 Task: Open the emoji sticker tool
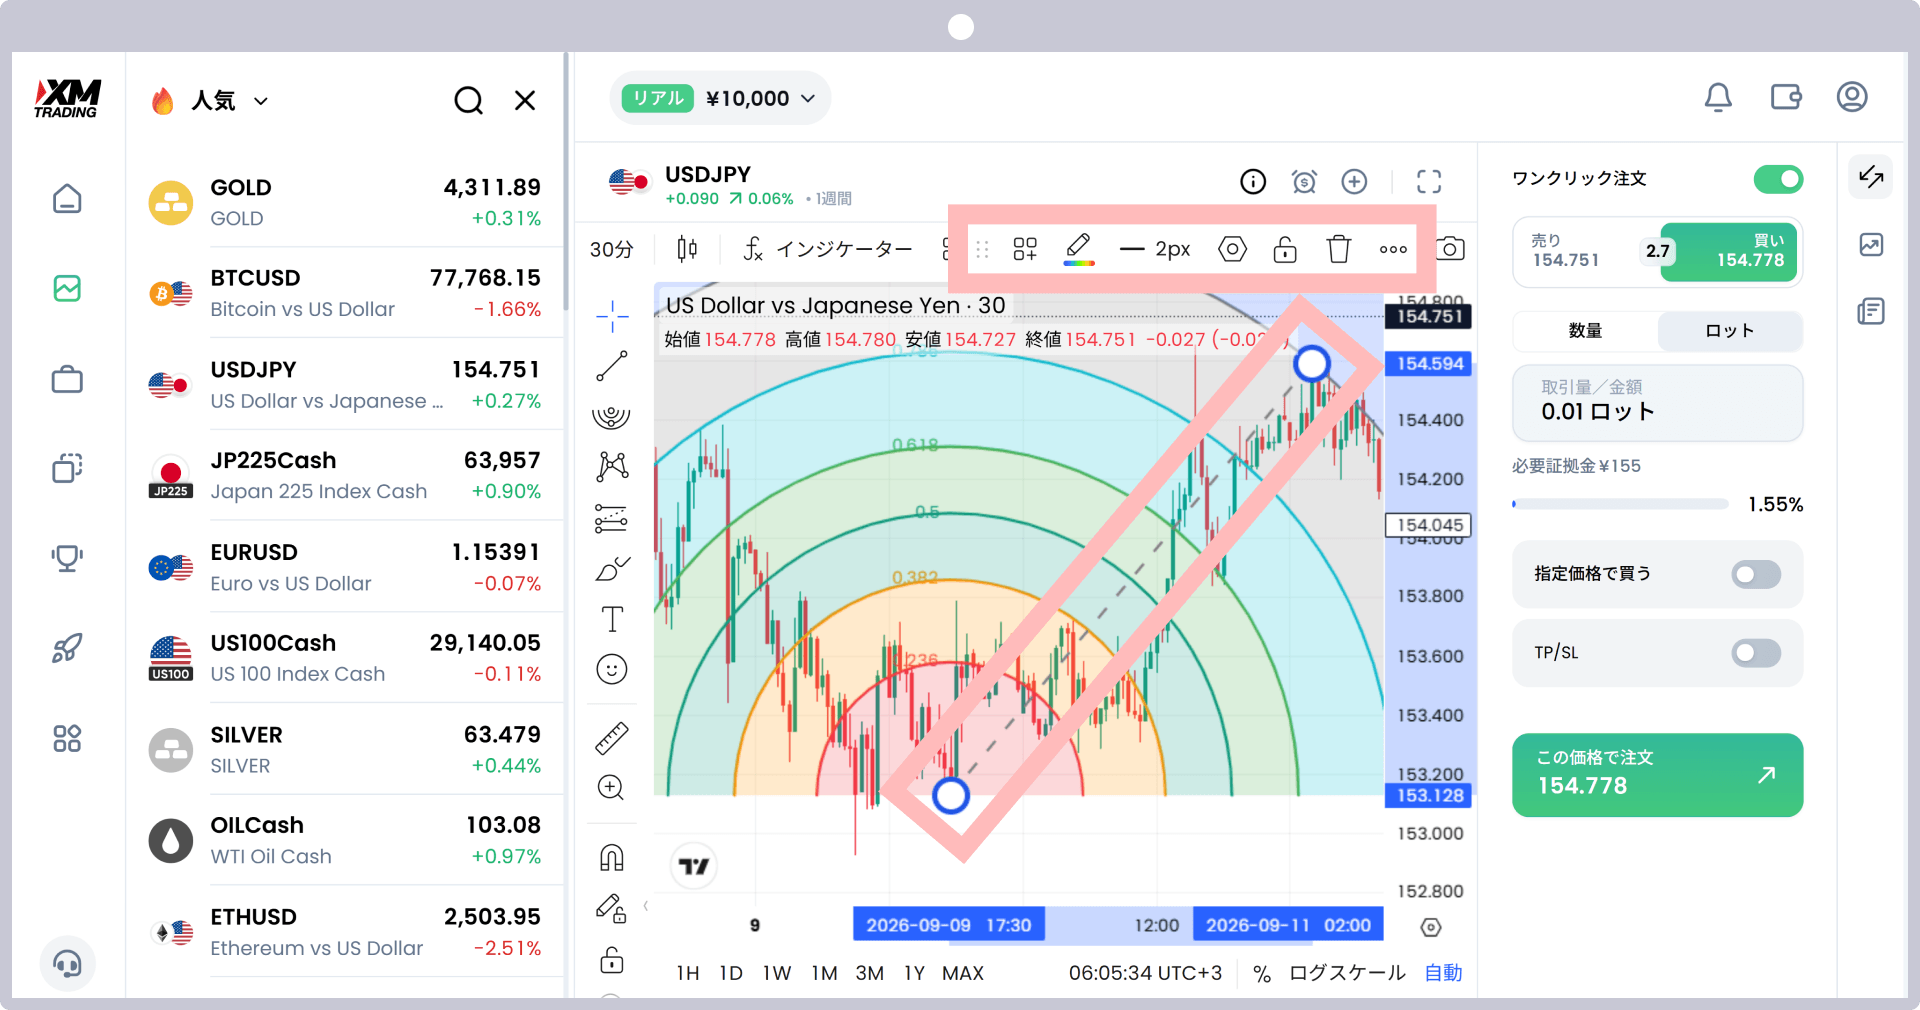pos(612,669)
